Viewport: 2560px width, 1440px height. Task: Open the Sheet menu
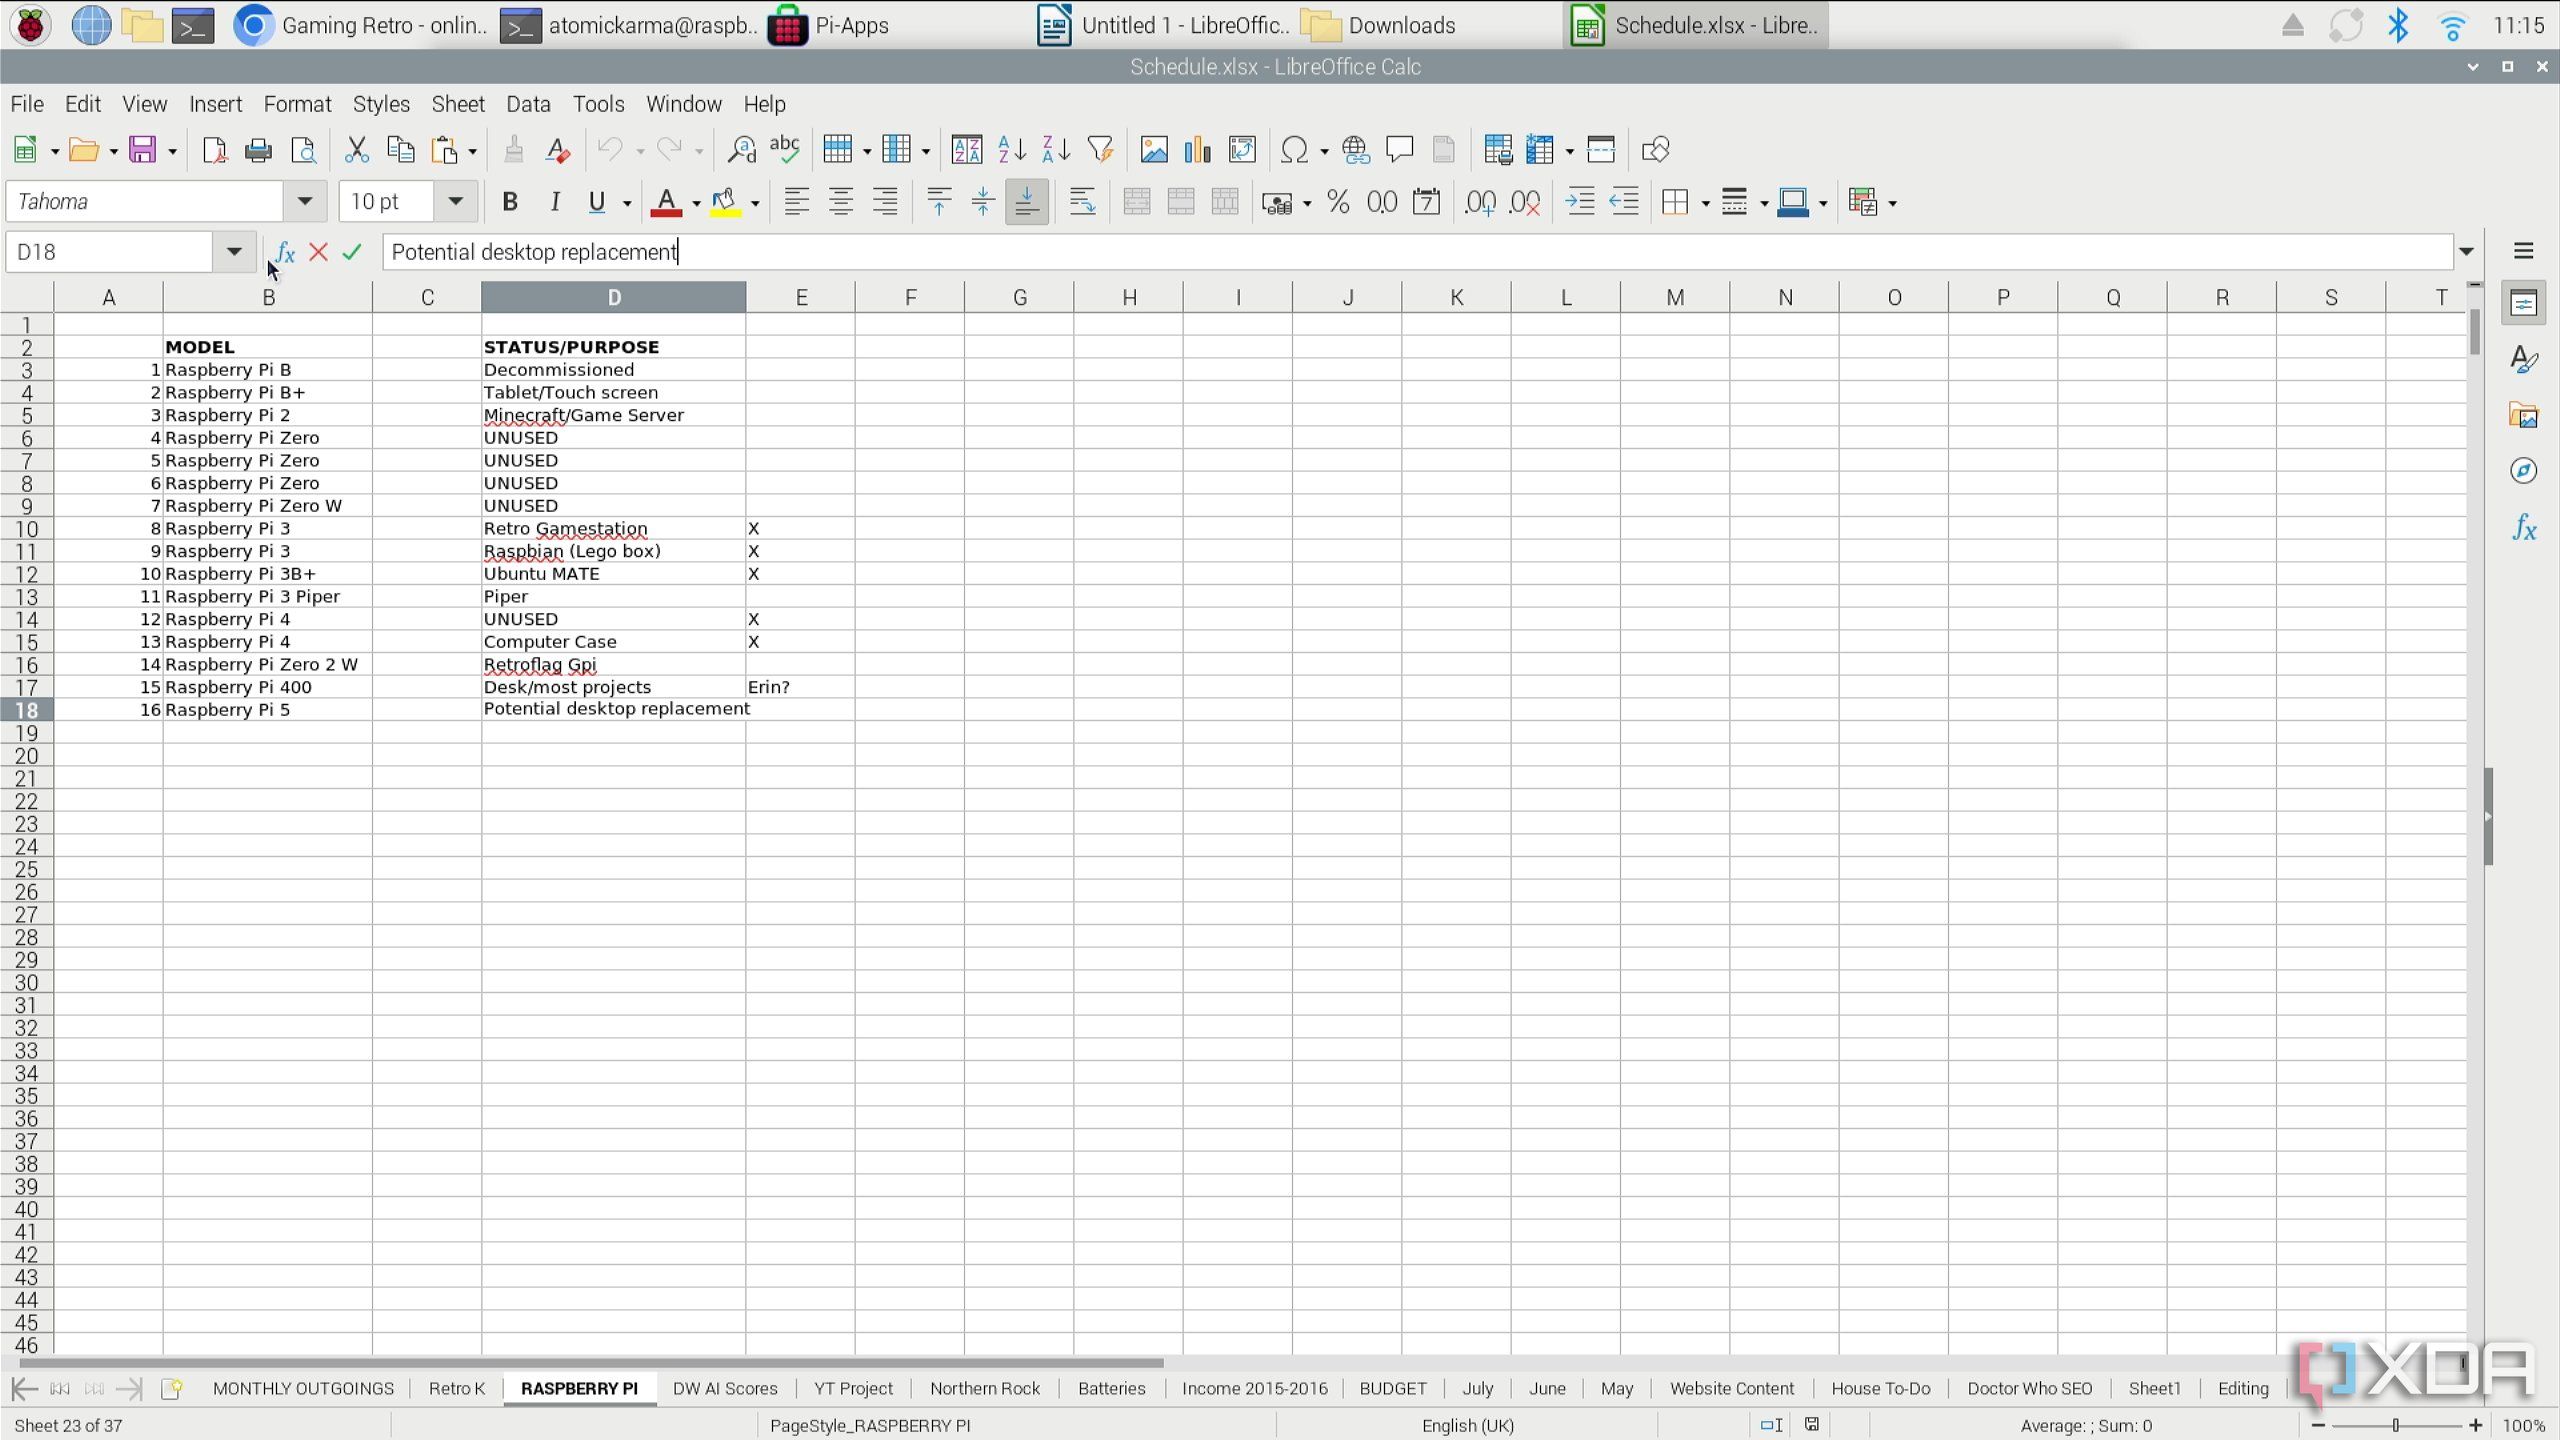458,104
